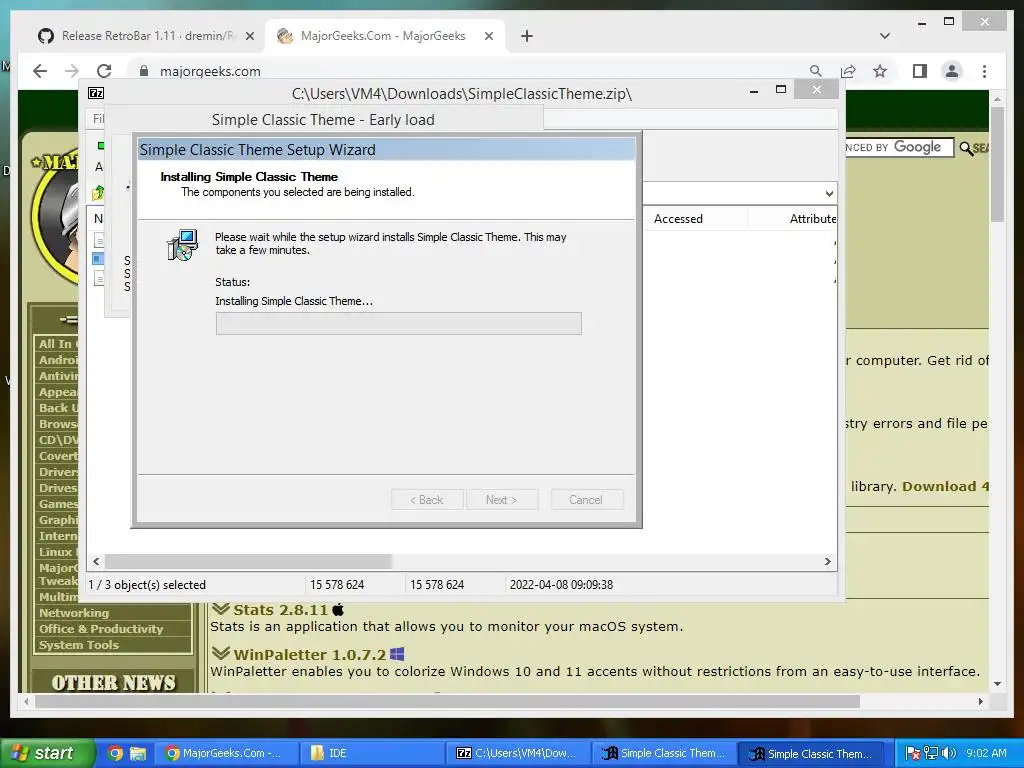Click the Chrome page vertical scrollbar thumb

(x=997, y=165)
